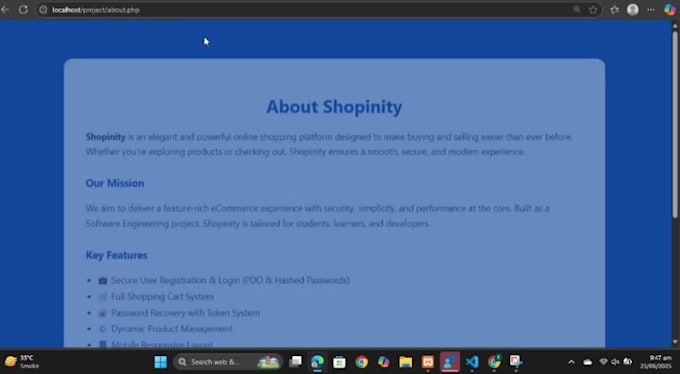The height and width of the screenshot is (374, 680).
Task: Open the Copilot sidebar icon
Action: tap(670, 10)
